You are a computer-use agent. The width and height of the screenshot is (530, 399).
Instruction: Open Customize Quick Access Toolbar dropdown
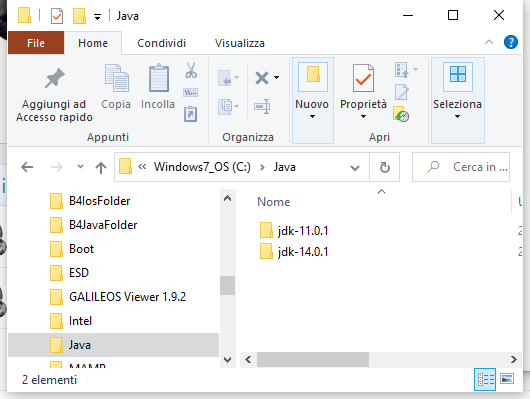pos(97,17)
